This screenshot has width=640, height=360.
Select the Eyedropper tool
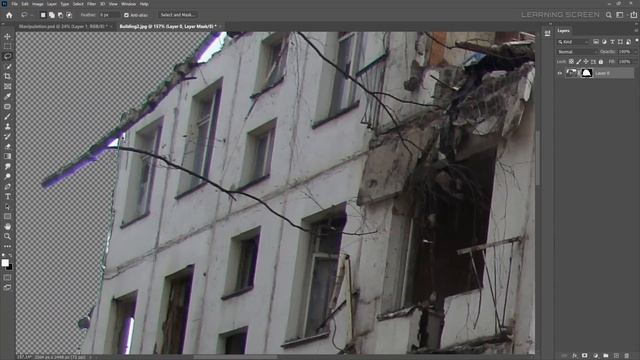(7, 96)
